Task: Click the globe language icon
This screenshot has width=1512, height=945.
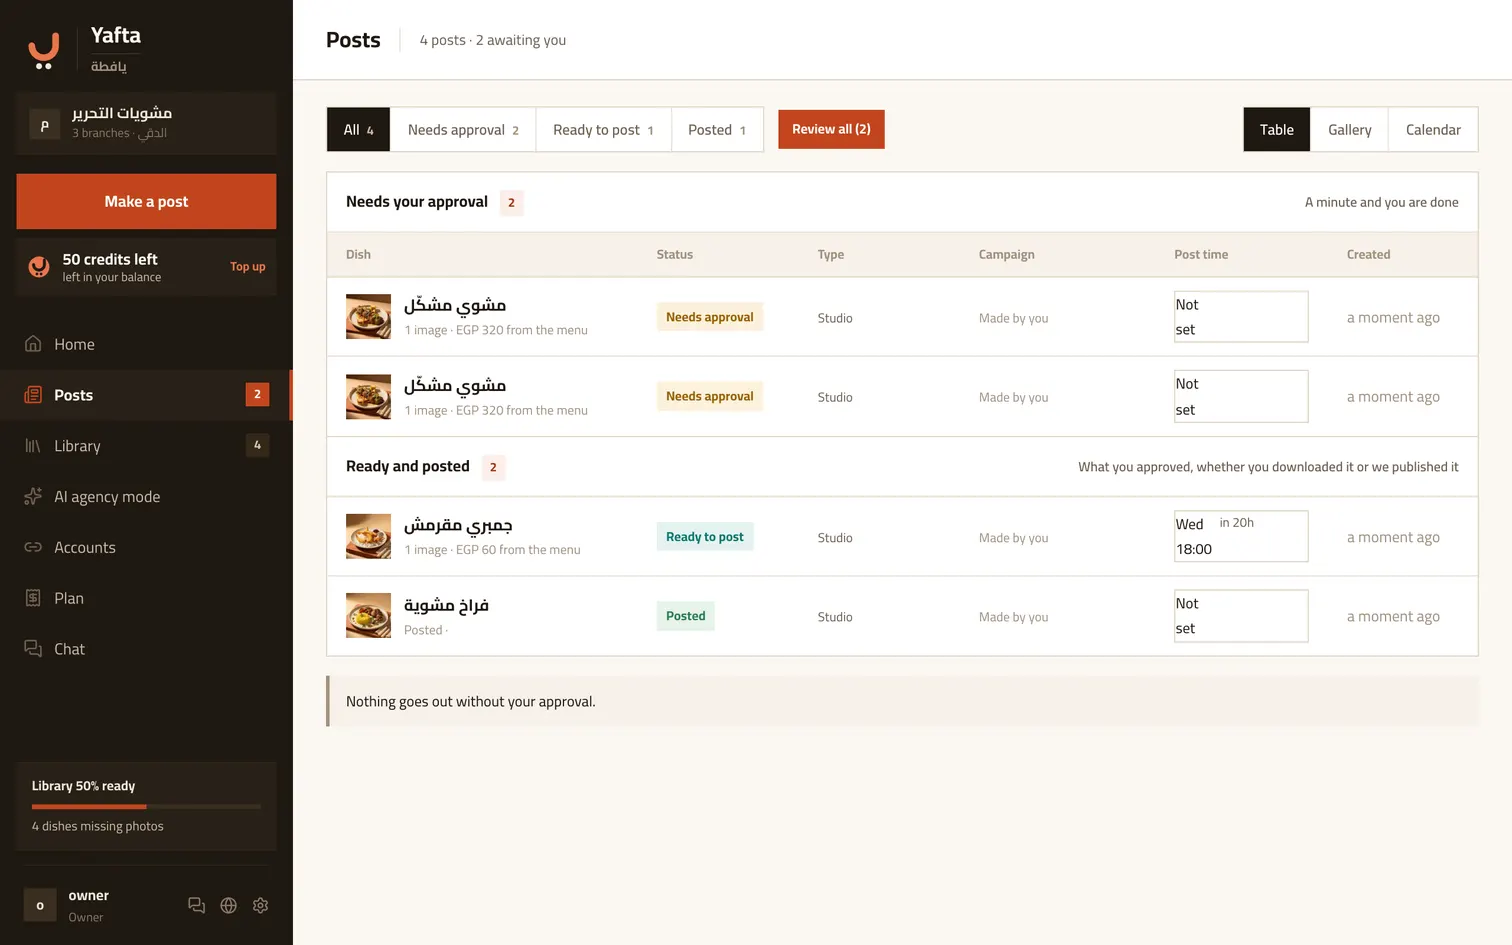Action: pos(229,905)
